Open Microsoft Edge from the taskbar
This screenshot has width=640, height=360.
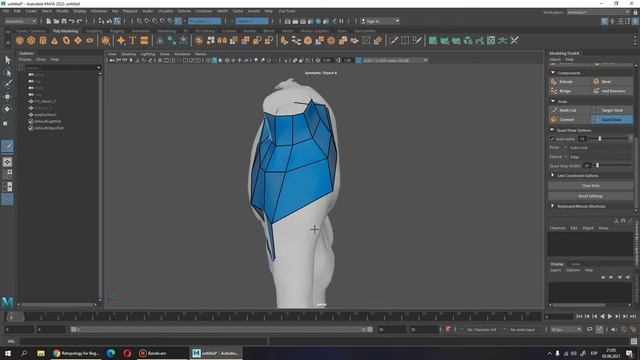click(x=111, y=353)
